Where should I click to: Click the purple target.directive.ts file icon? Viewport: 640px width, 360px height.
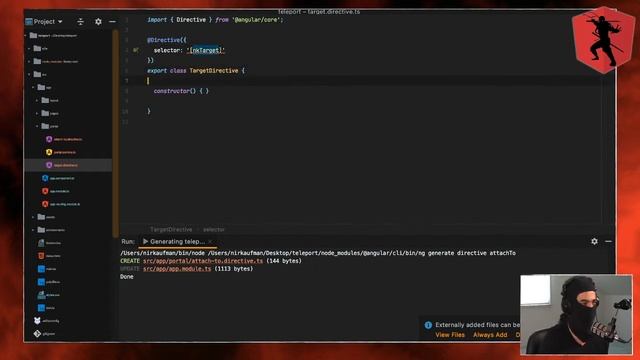pos(49,165)
